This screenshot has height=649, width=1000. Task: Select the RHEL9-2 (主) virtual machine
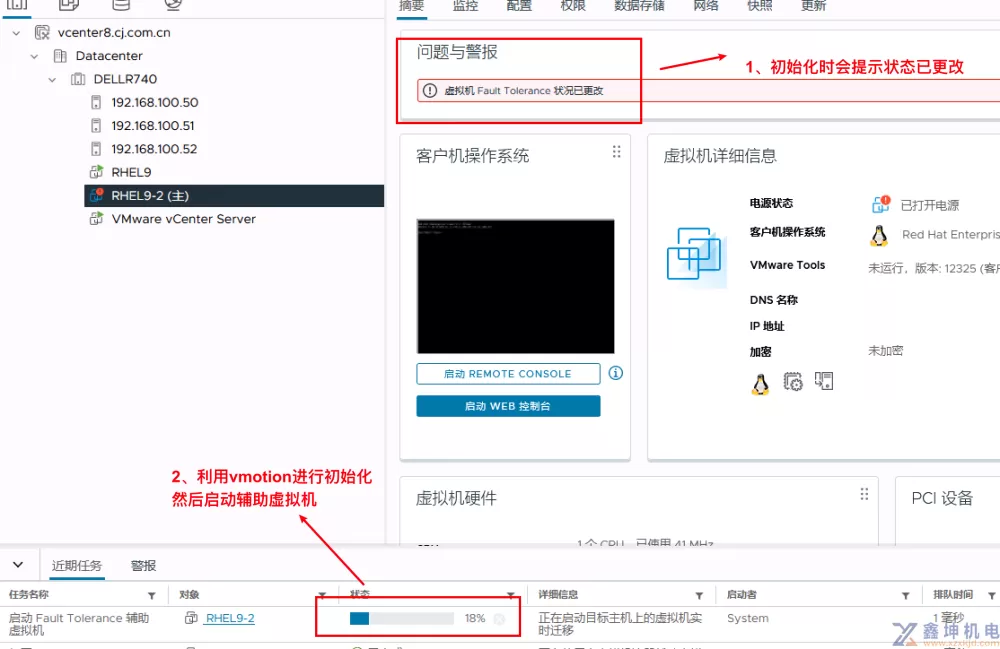click(150, 196)
